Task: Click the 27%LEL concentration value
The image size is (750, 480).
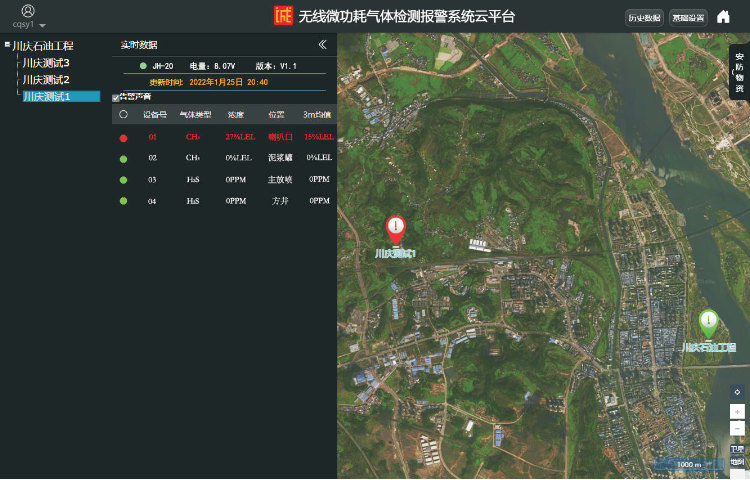Action: (x=240, y=137)
